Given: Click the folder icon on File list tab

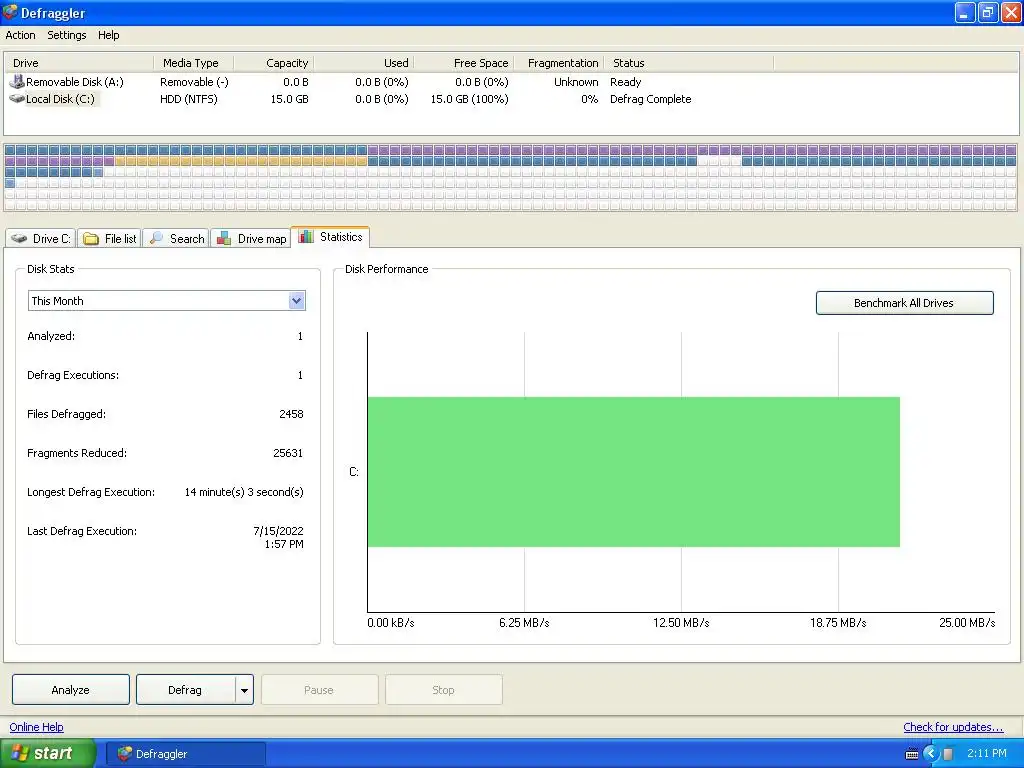Looking at the screenshot, I should click(91, 238).
